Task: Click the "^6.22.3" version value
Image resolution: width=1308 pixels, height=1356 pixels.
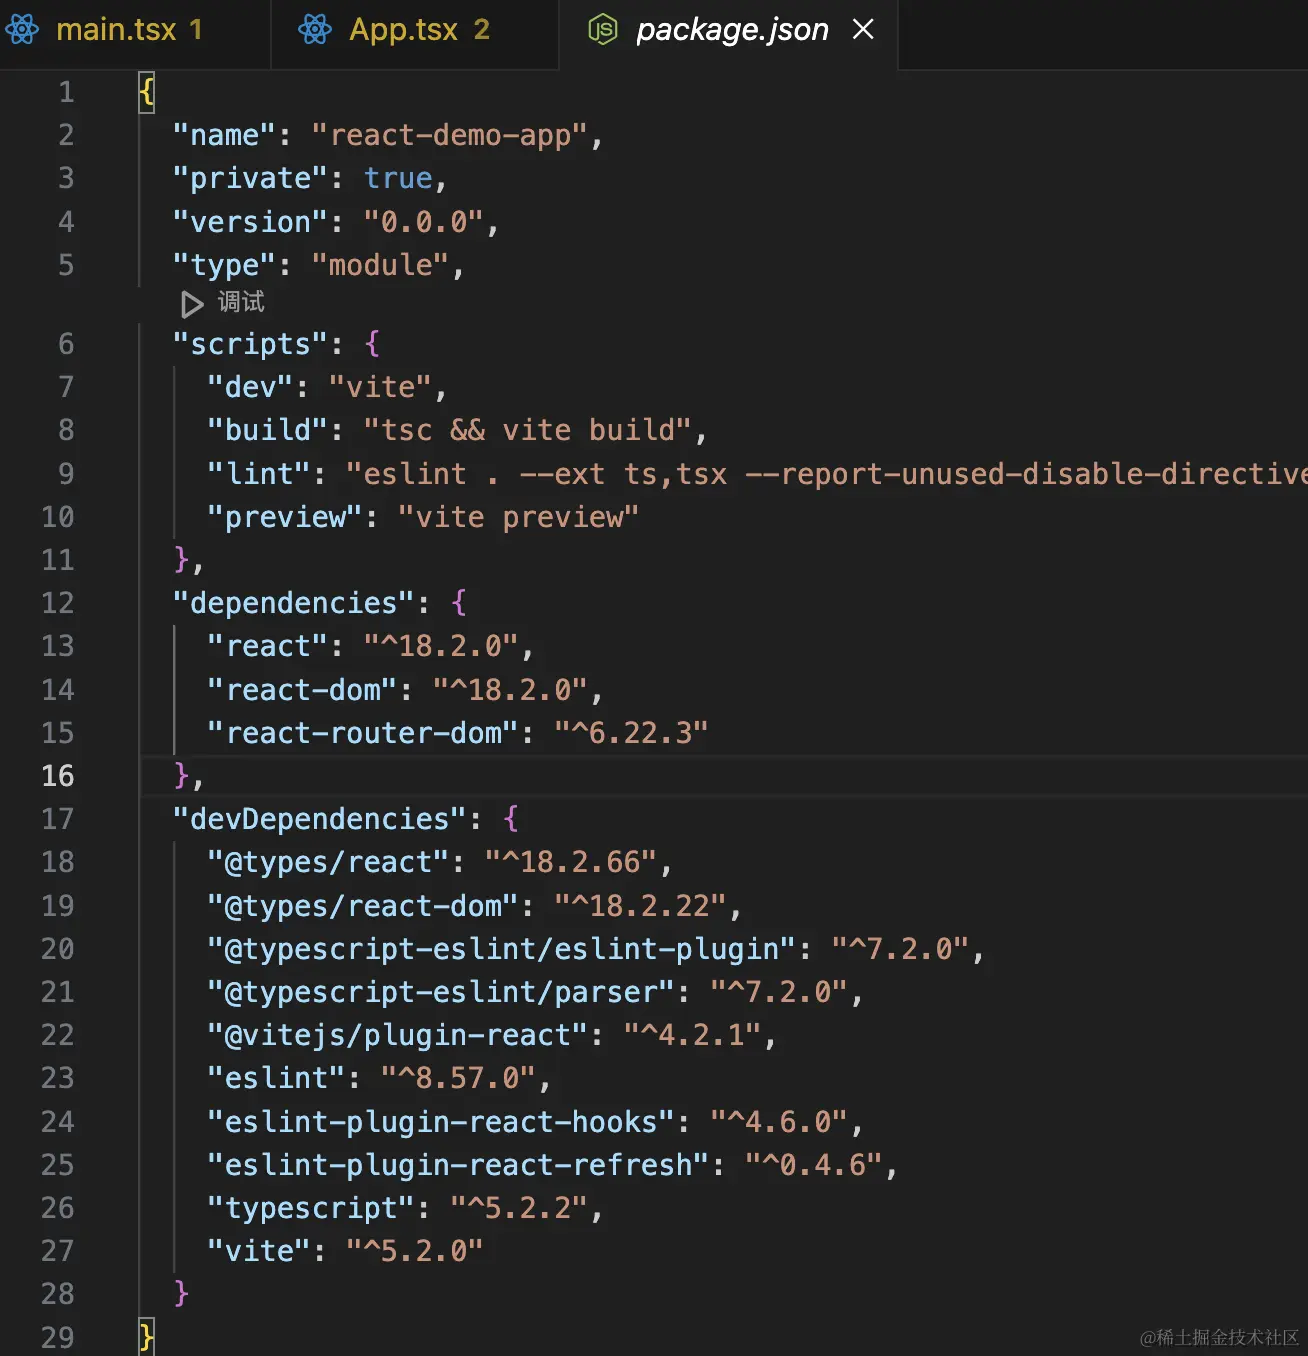Action: [631, 733]
